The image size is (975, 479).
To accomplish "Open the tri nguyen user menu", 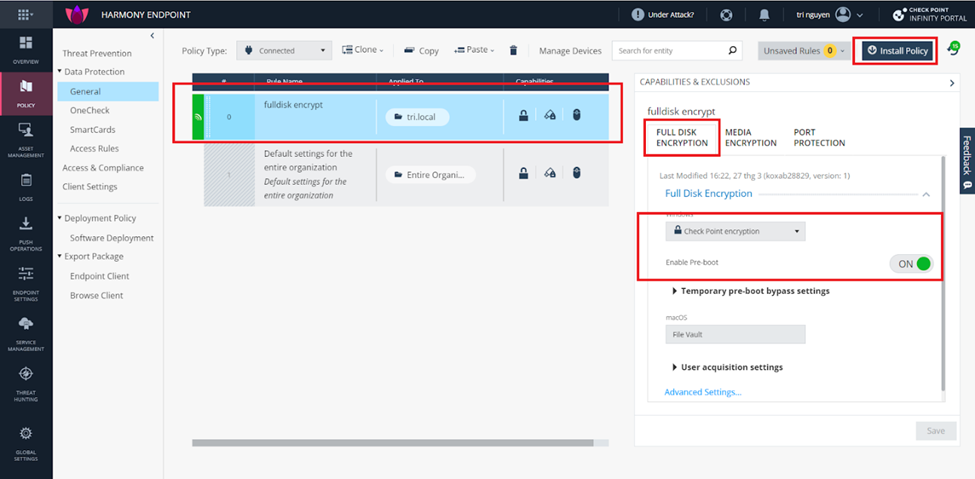I will [x=830, y=14].
